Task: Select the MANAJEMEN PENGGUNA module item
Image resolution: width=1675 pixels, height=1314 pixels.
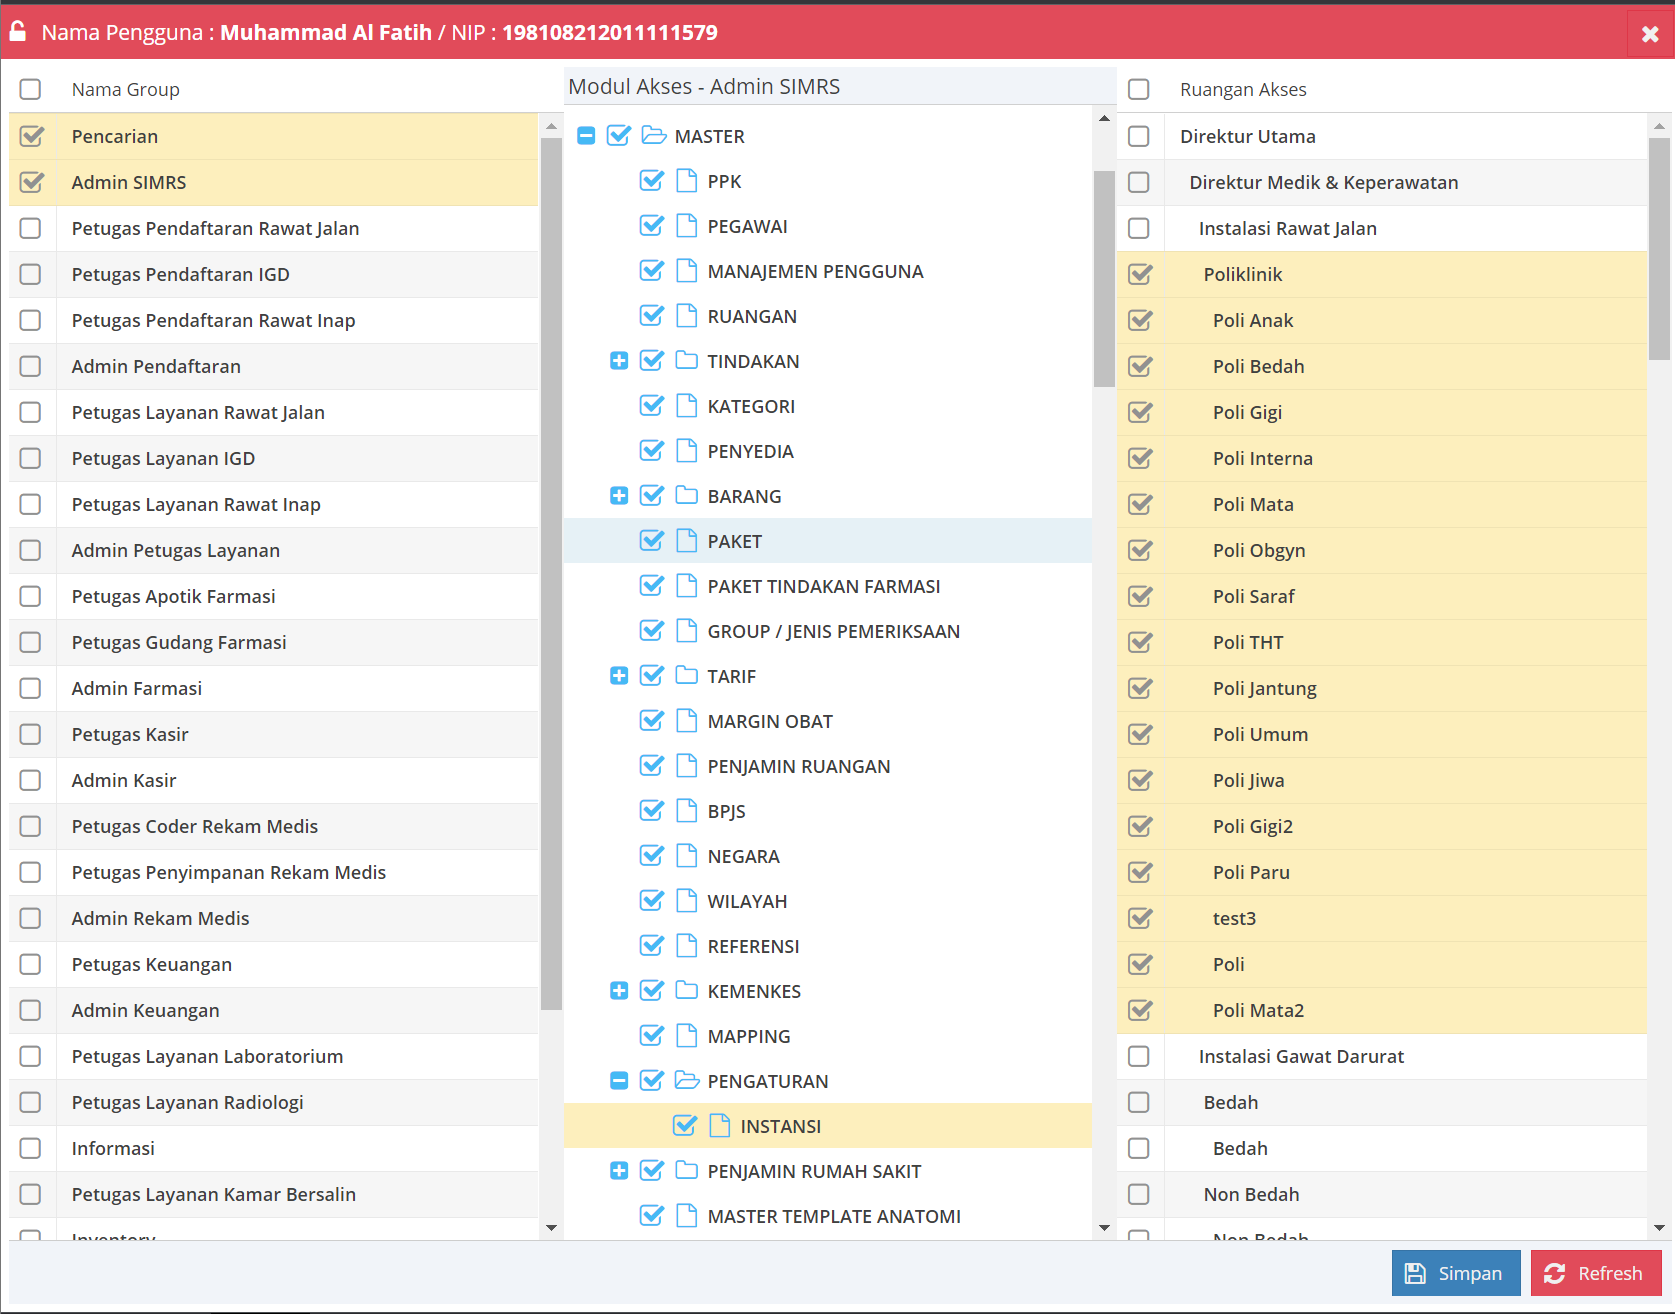Action: [814, 271]
